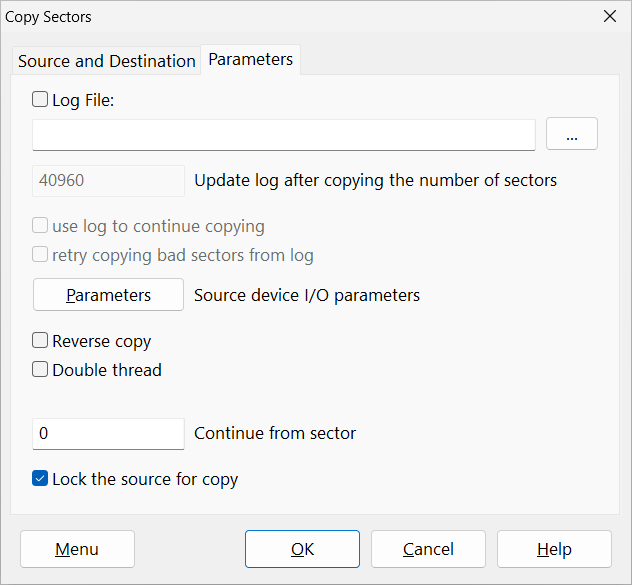Uncheck Lock the source for copy
632x585 pixels.
tap(41, 479)
